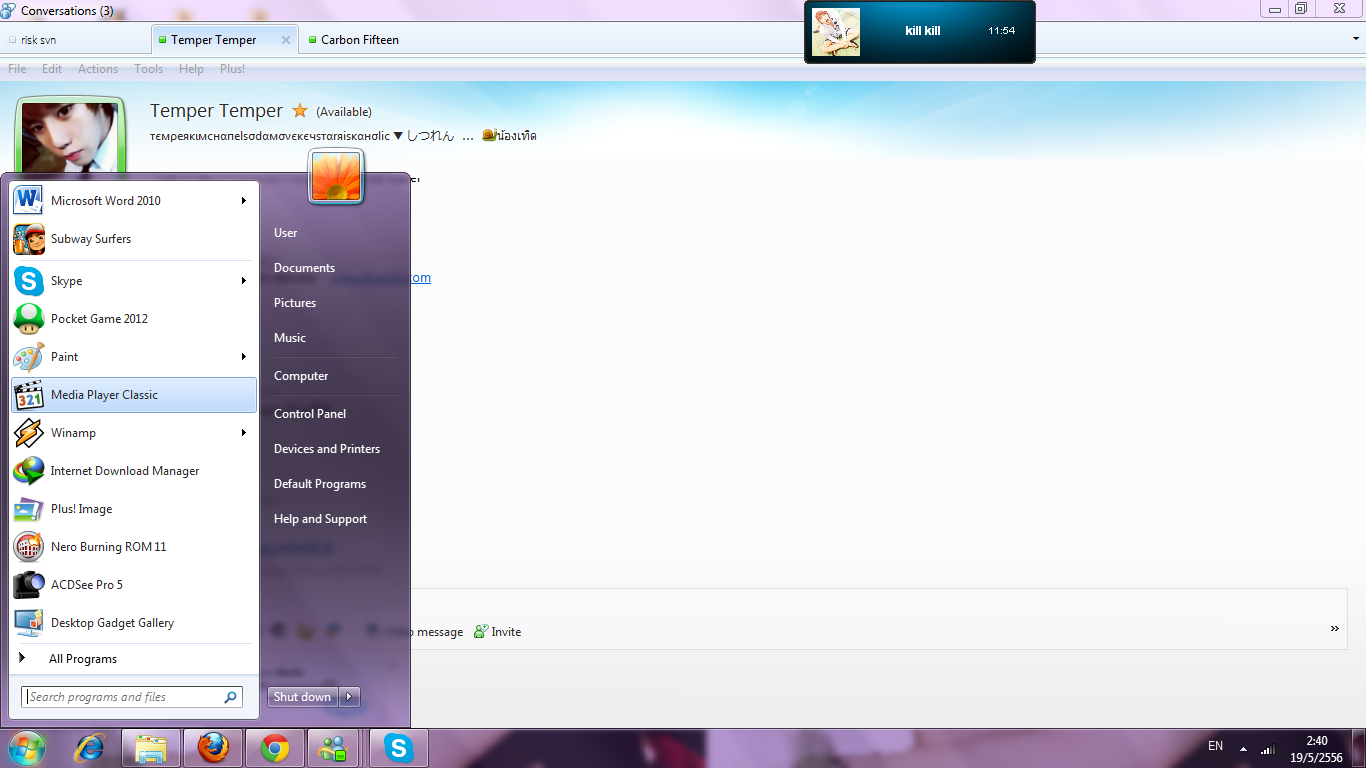
Task: Launch Subway Surfers from the Start menu
Action: [134, 239]
